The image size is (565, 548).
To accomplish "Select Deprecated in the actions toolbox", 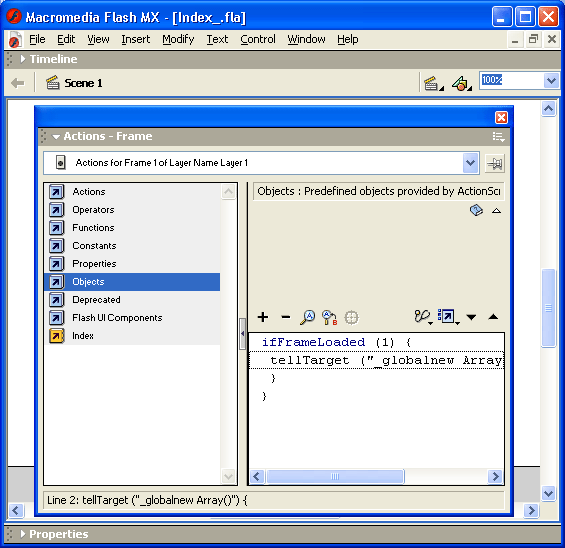I will (x=96, y=300).
